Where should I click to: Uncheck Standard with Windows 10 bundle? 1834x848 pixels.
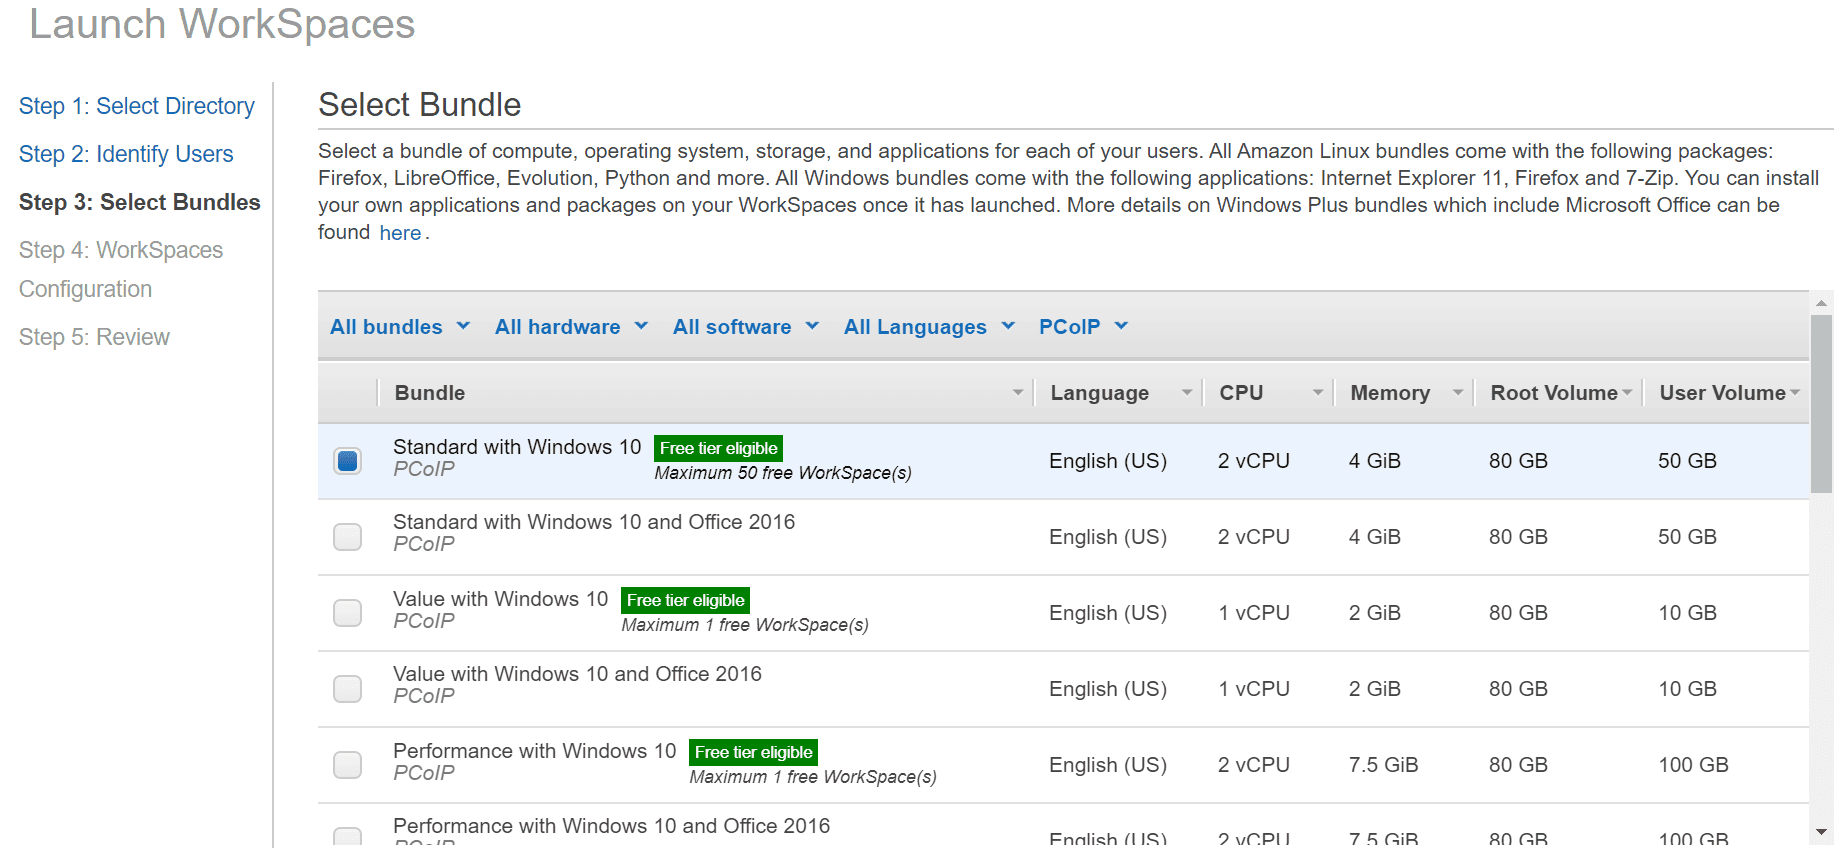coord(348,461)
